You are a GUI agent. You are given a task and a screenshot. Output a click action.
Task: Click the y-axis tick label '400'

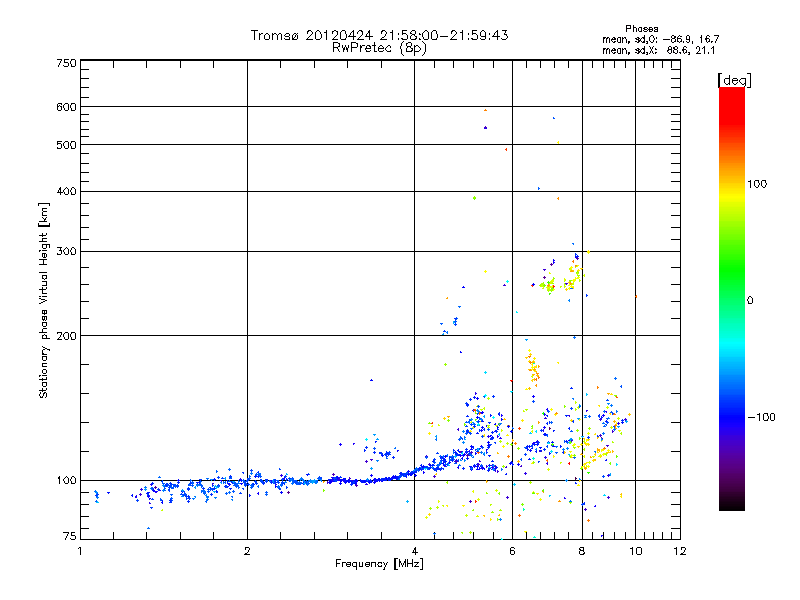pyautogui.click(x=66, y=192)
